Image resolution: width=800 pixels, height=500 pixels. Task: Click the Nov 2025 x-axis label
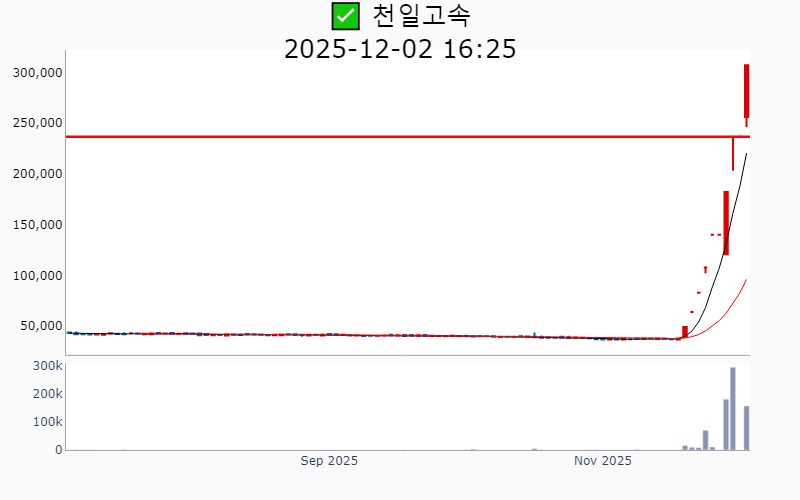(603, 461)
